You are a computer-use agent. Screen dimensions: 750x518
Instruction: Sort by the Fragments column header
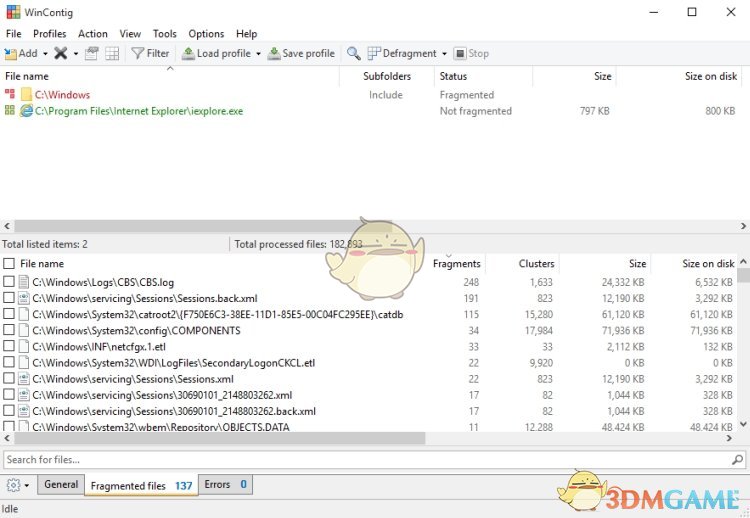tap(456, 264)
